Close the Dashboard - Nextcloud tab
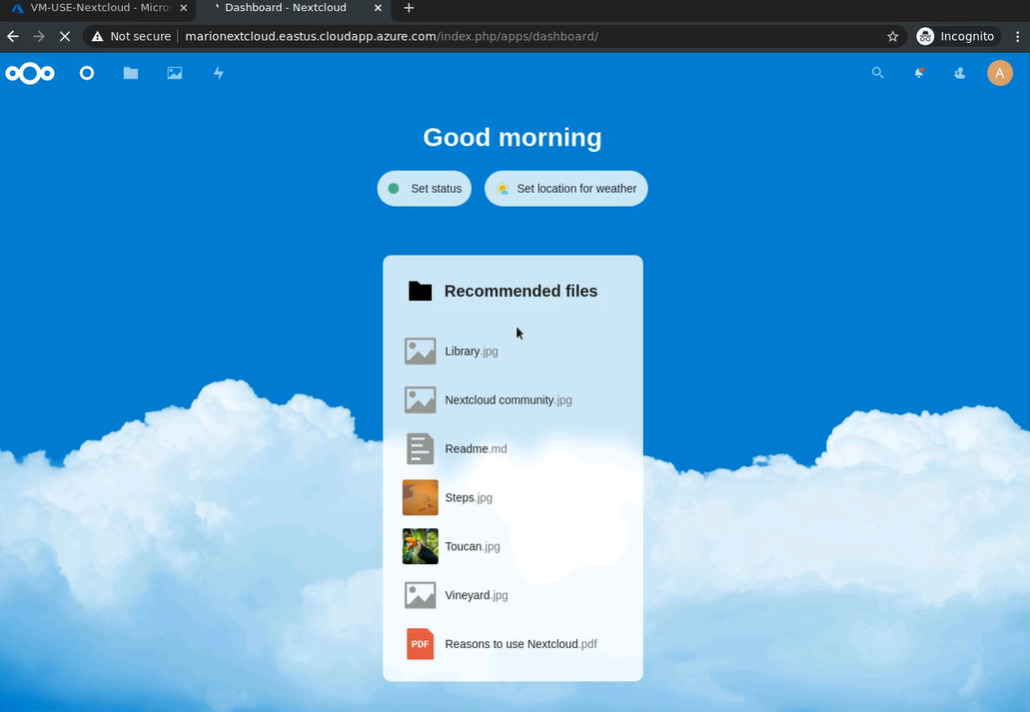Viewport: 1030px width, 712px height. pos(378,8)
